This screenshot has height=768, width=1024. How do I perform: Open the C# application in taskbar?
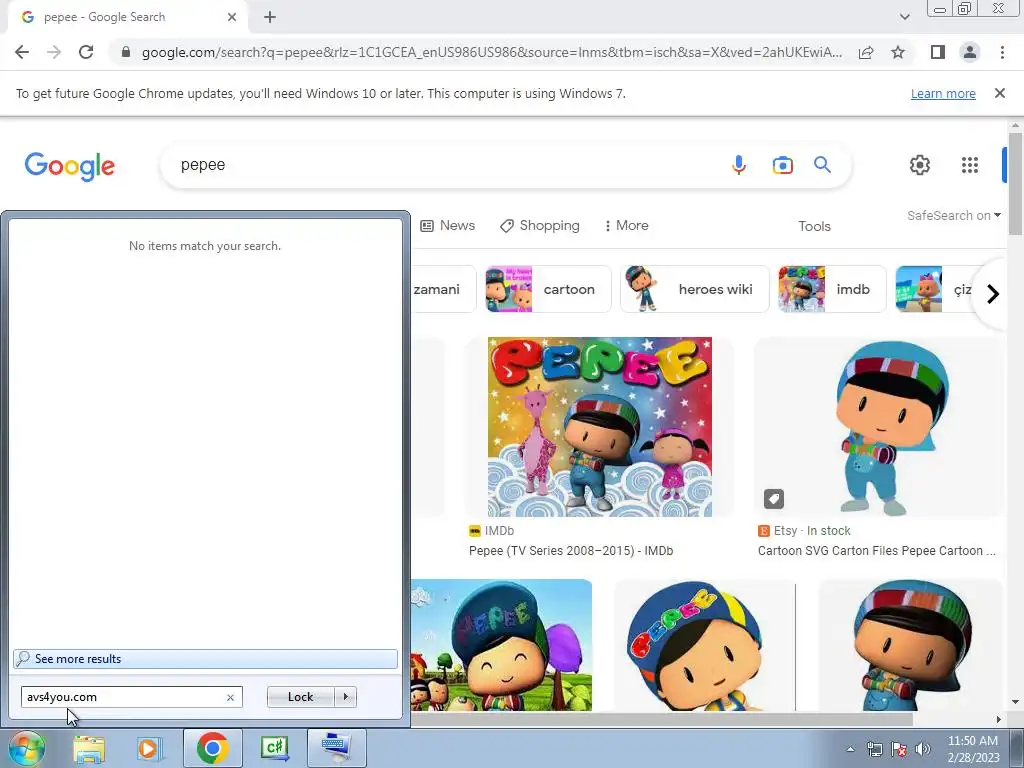pyautogui.click(x=274, y=748)
